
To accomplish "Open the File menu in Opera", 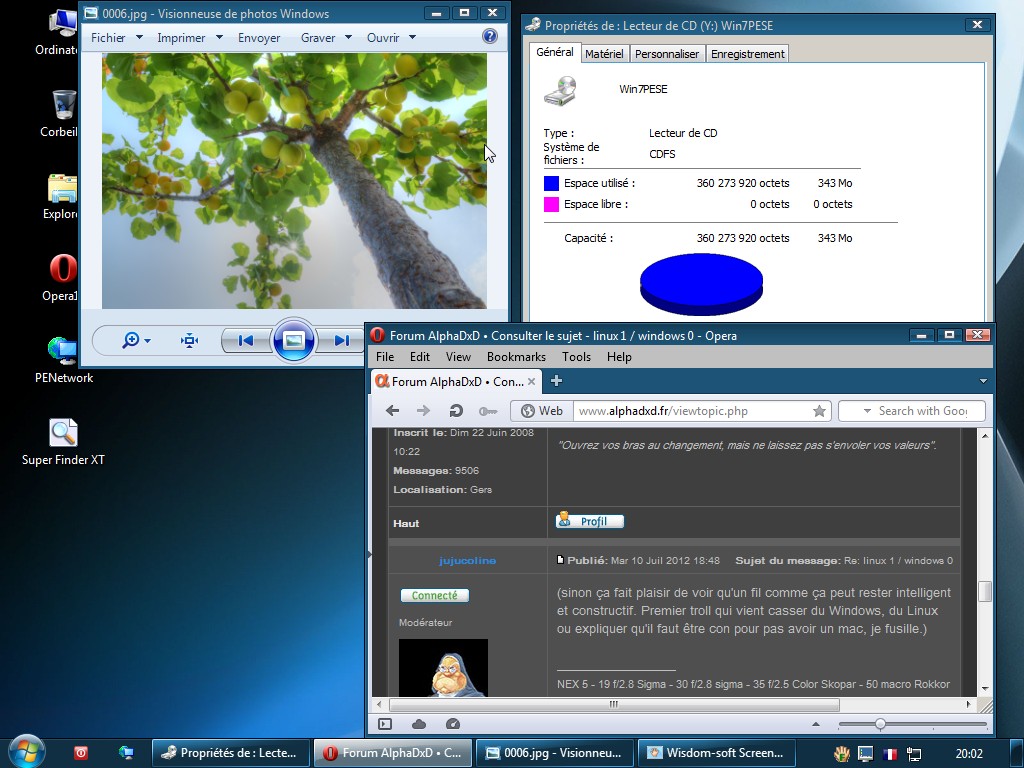I will (x=385, y=357).
